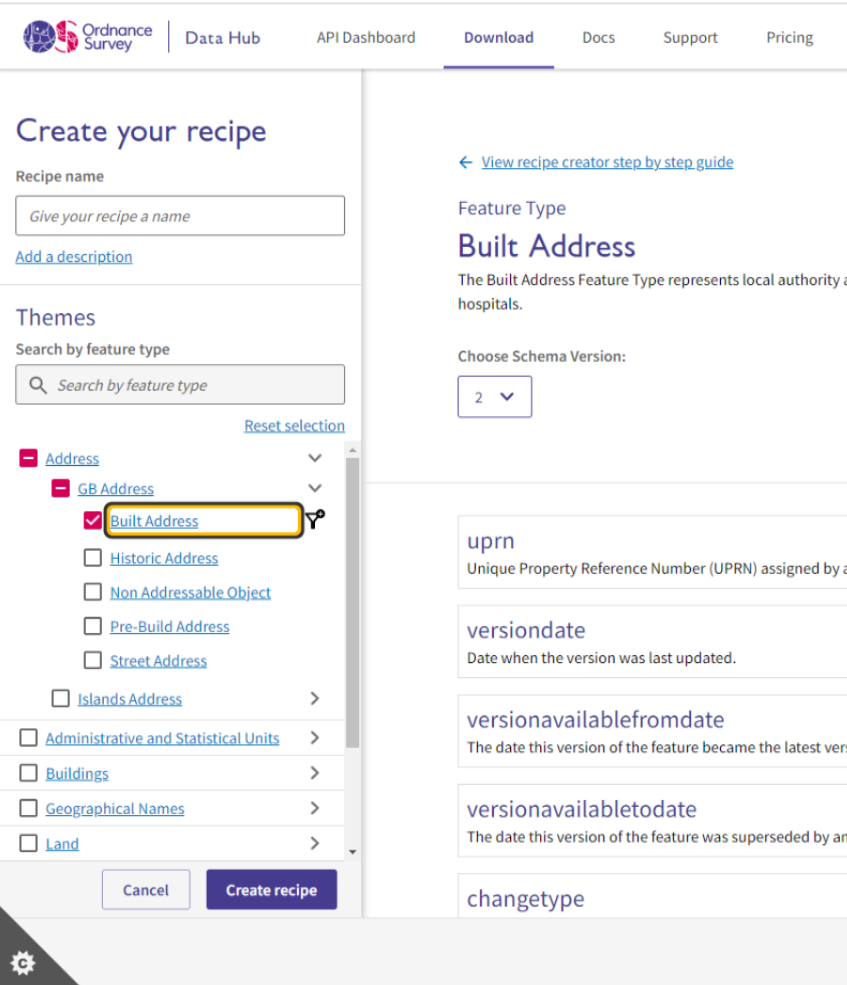
Task: Click the back arrow before the step guide link
Action: (x=465, y=162)
